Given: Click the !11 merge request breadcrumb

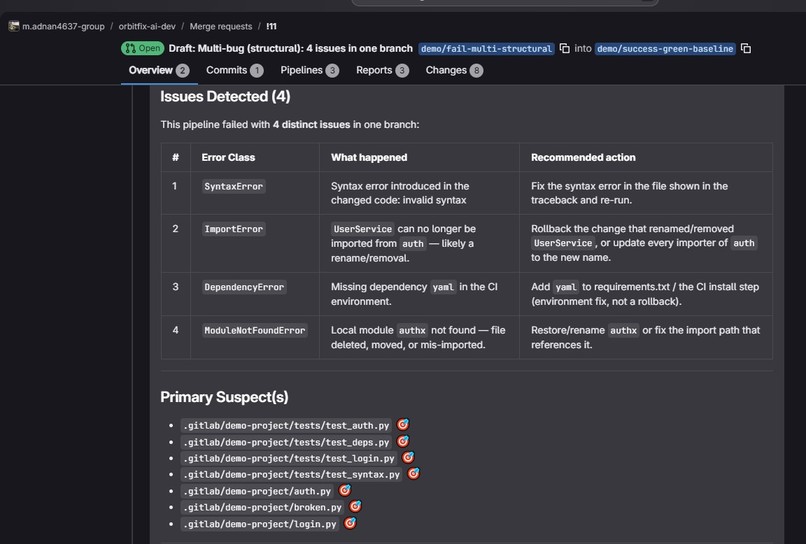Looking at the screenshot, I should point(271,26).
